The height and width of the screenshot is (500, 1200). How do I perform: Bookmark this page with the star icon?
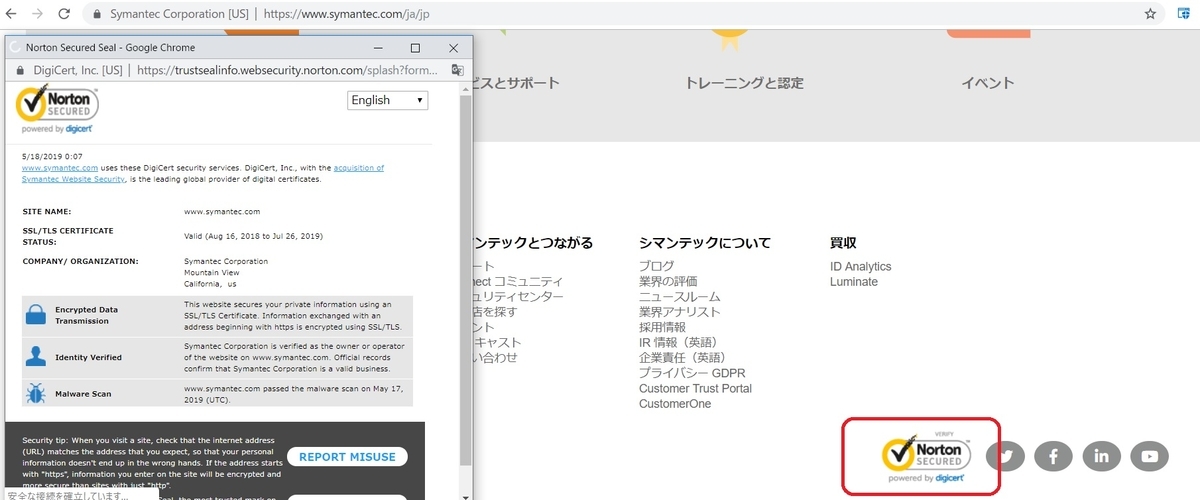pos(1150,15)
